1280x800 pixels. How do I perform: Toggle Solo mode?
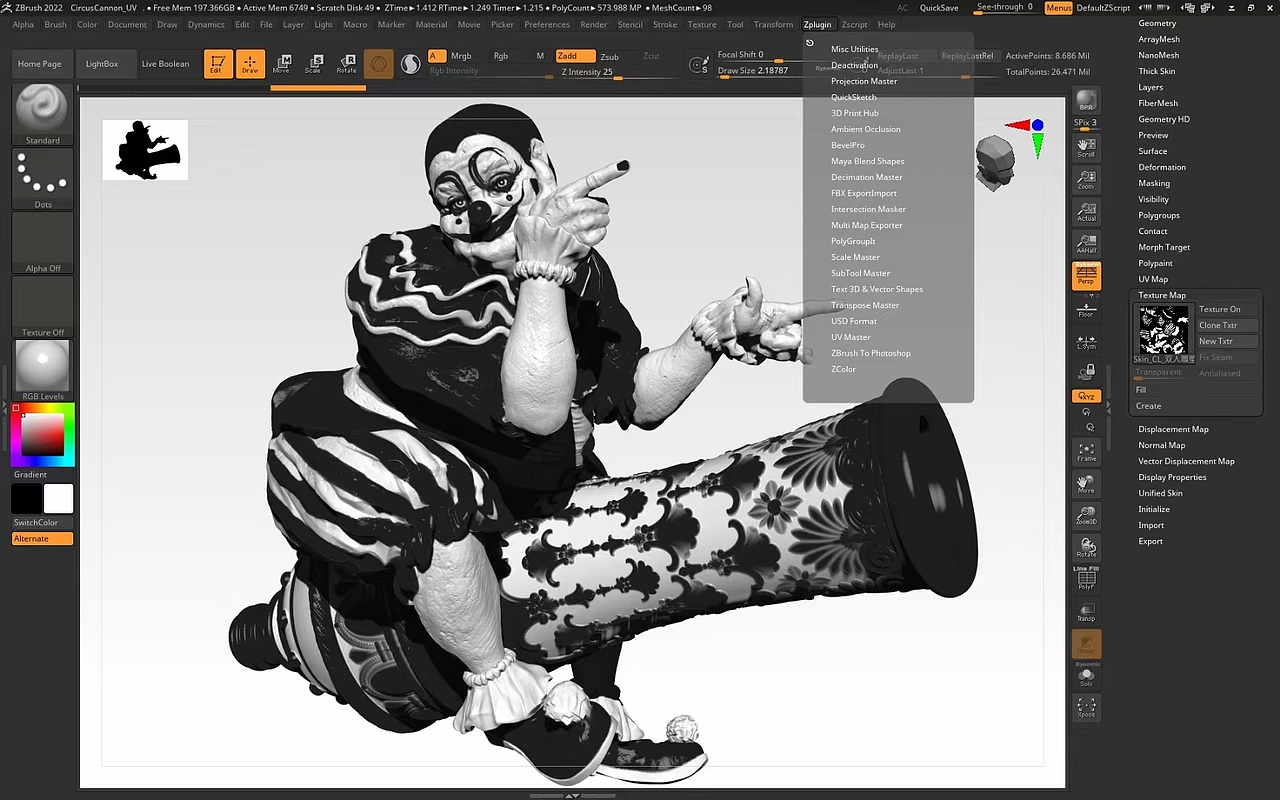point(1086,677)
